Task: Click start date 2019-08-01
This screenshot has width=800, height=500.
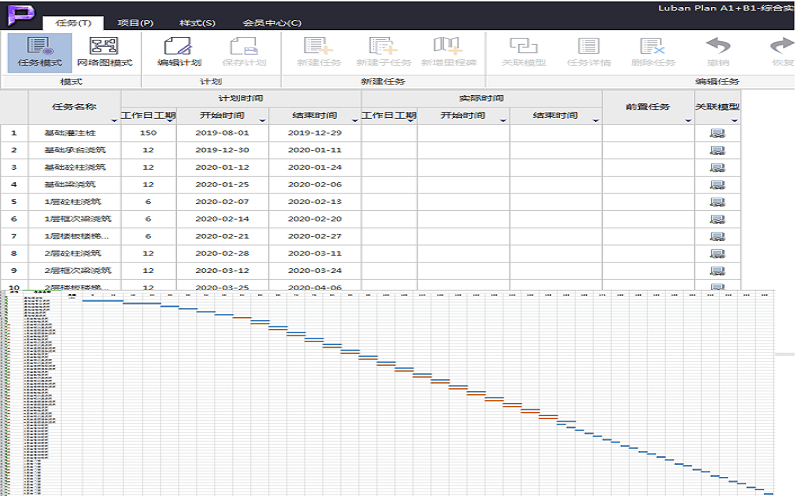Action: tap(222, 133)
